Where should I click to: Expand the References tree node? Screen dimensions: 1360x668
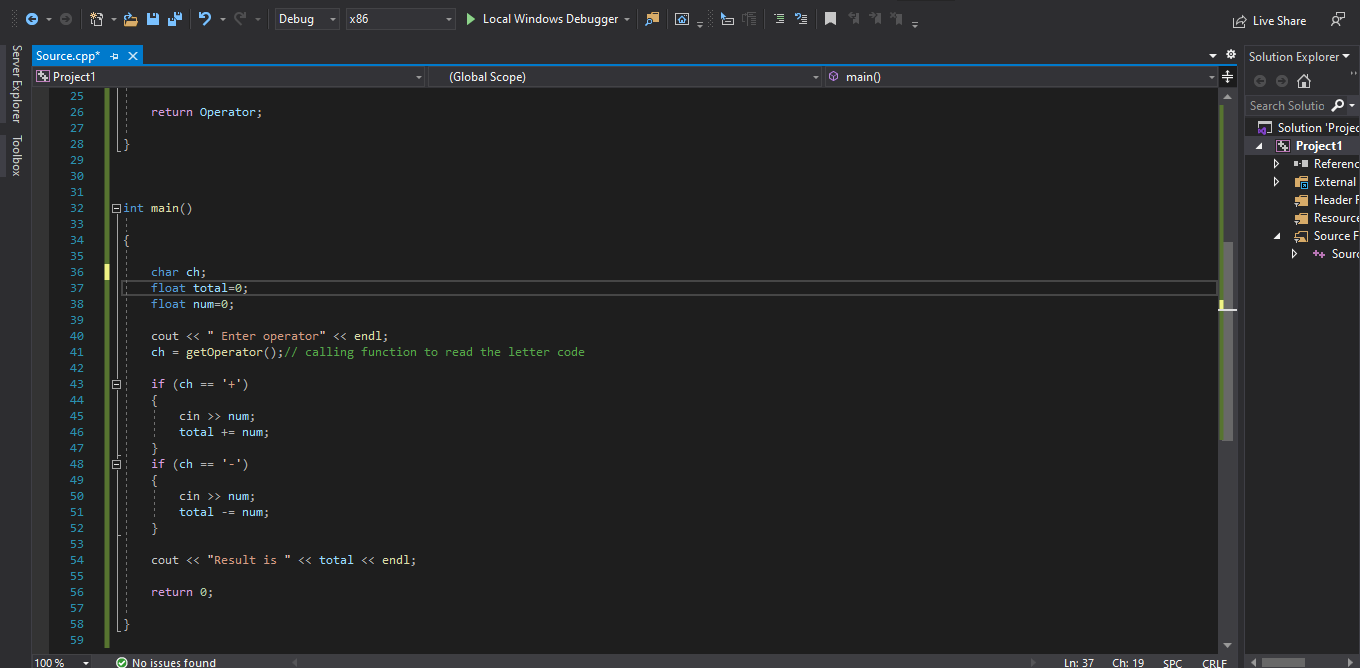coord(1276,164)
